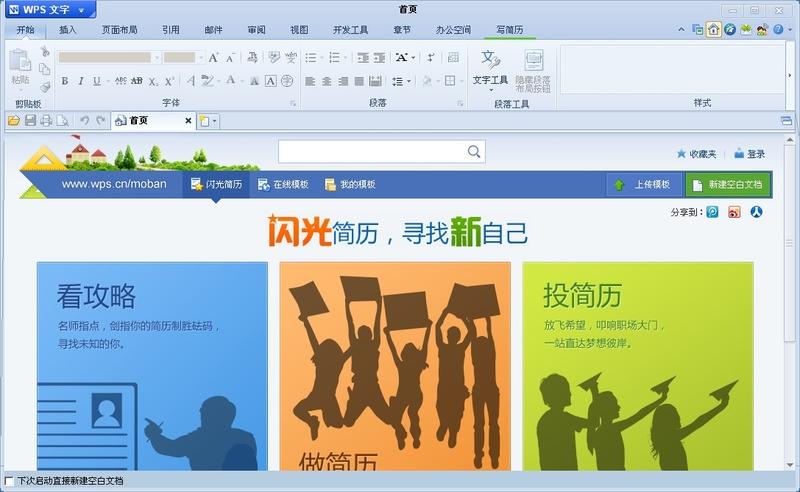The width and height of the screenshot is (800, 492).
Task: Click the Paste (粘贴) clipboard icon
Action: tap(20, 60)
